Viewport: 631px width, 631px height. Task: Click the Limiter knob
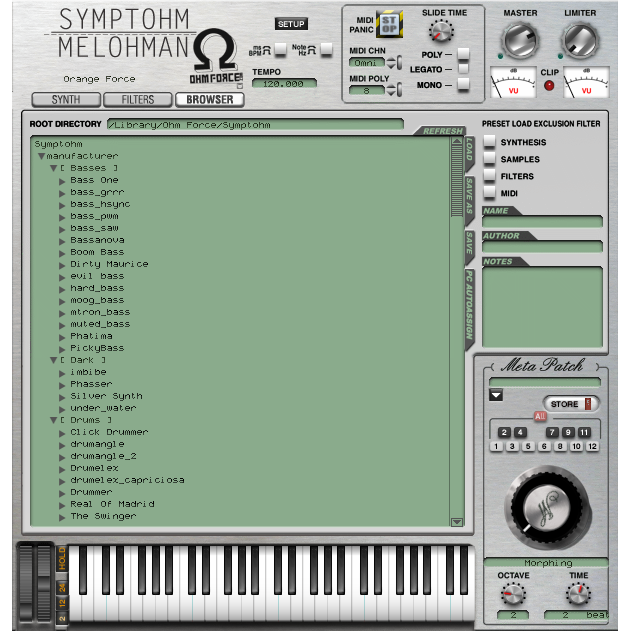tap(579, 41)
